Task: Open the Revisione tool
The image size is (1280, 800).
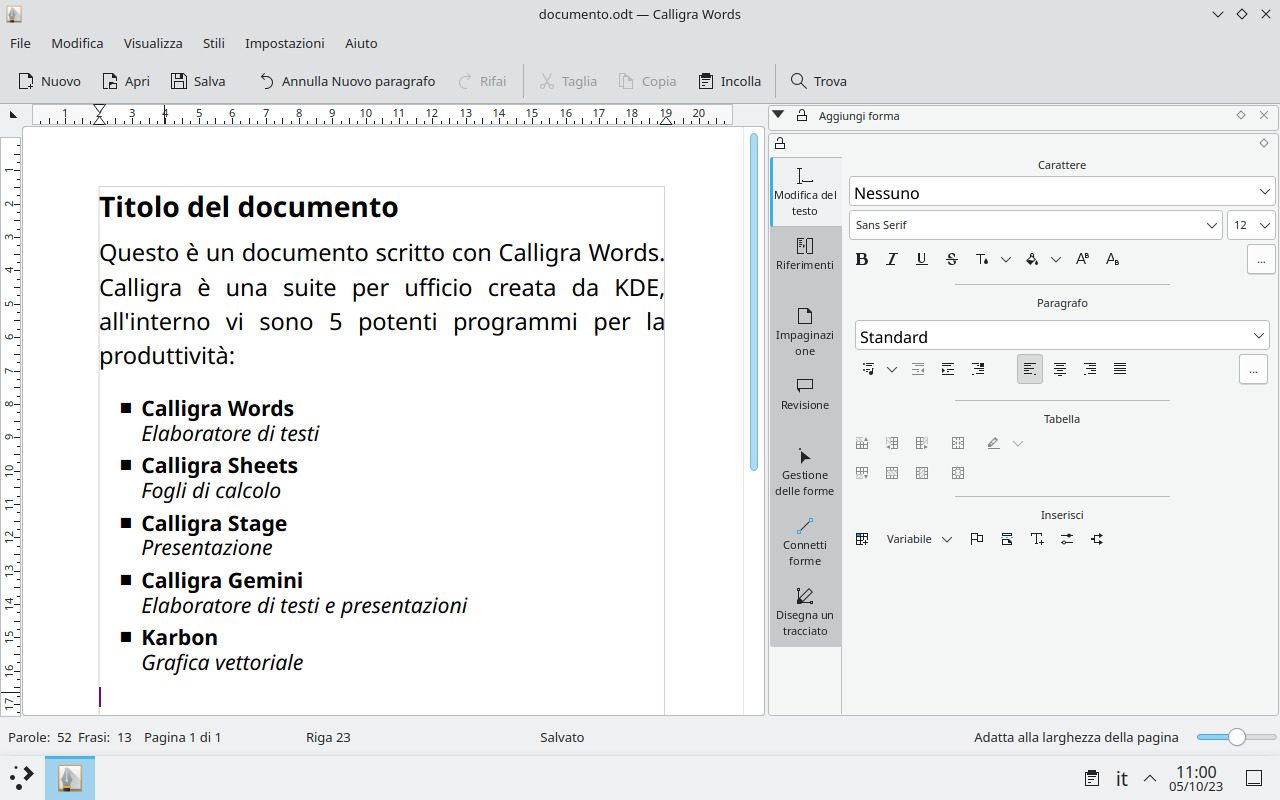Action: [x=804, y=394]
